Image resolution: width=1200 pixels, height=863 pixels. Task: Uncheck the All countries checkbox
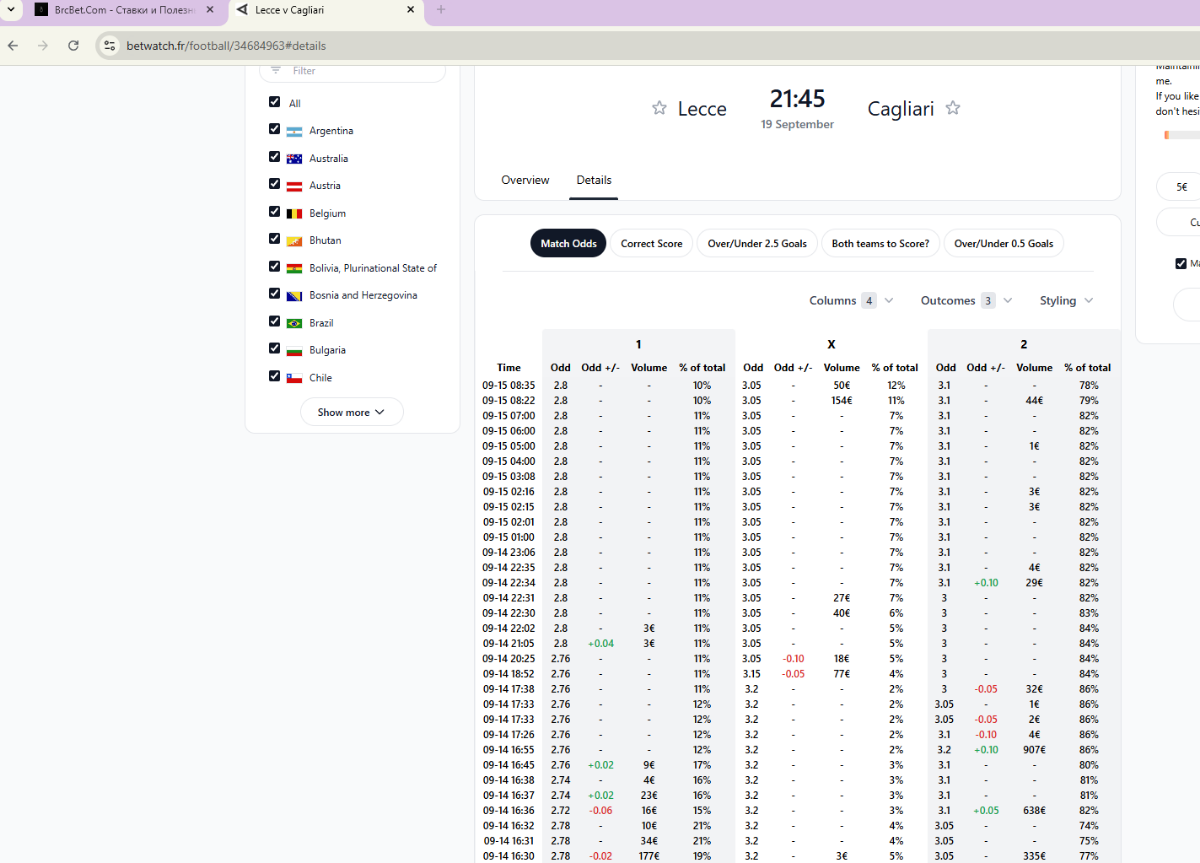[274, 102]
